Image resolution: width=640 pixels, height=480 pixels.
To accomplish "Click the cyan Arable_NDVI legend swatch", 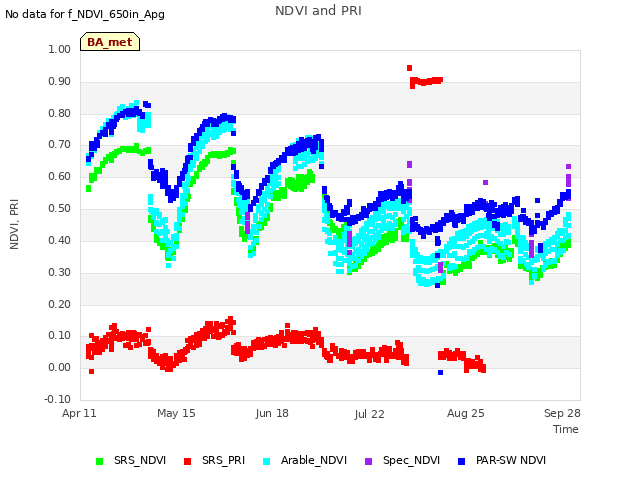I will [267, 461].
